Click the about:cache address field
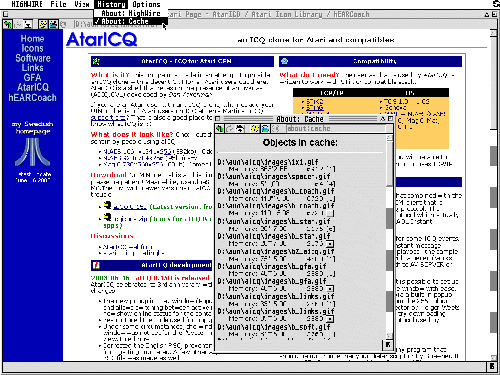This screenshot has height=375, width=500. 336,129
